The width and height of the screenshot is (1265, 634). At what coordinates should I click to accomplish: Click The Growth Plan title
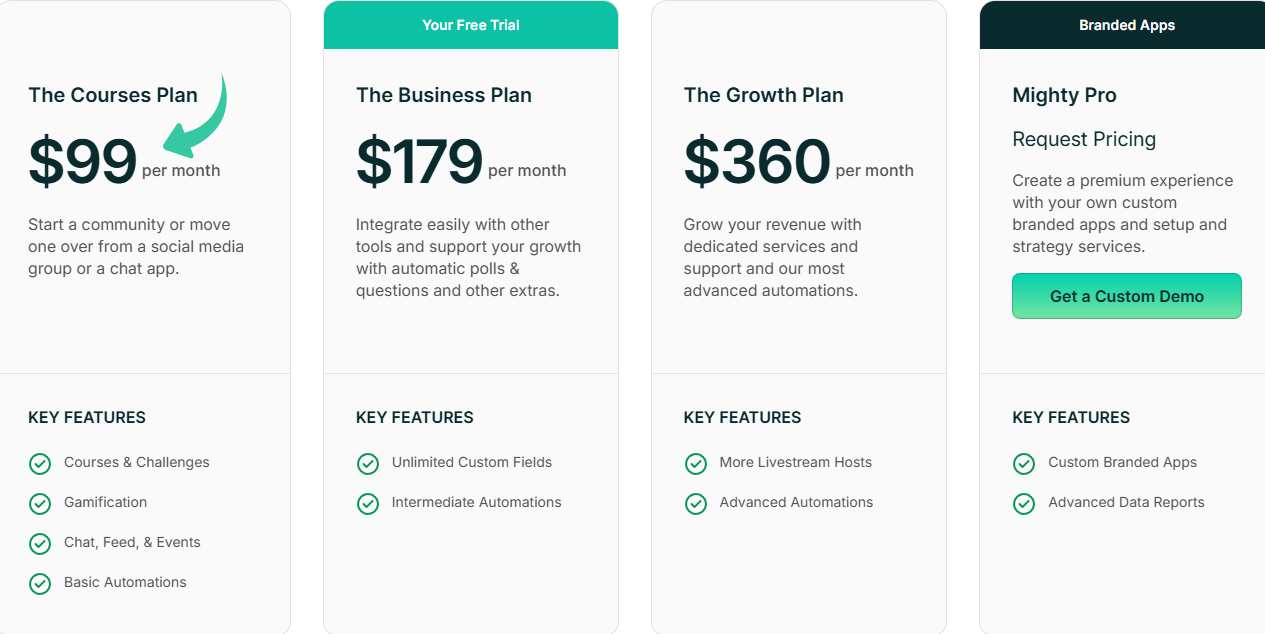764,95
